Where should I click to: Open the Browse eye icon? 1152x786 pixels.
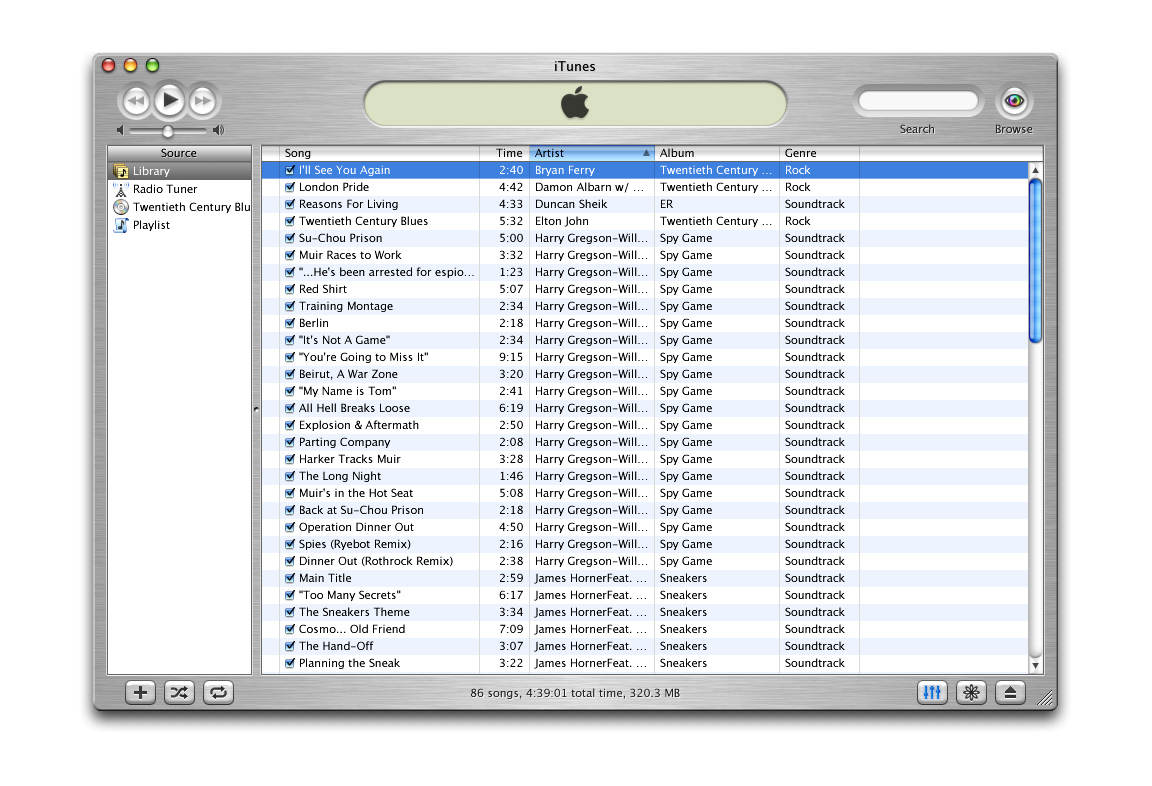tap(1013, 101)
